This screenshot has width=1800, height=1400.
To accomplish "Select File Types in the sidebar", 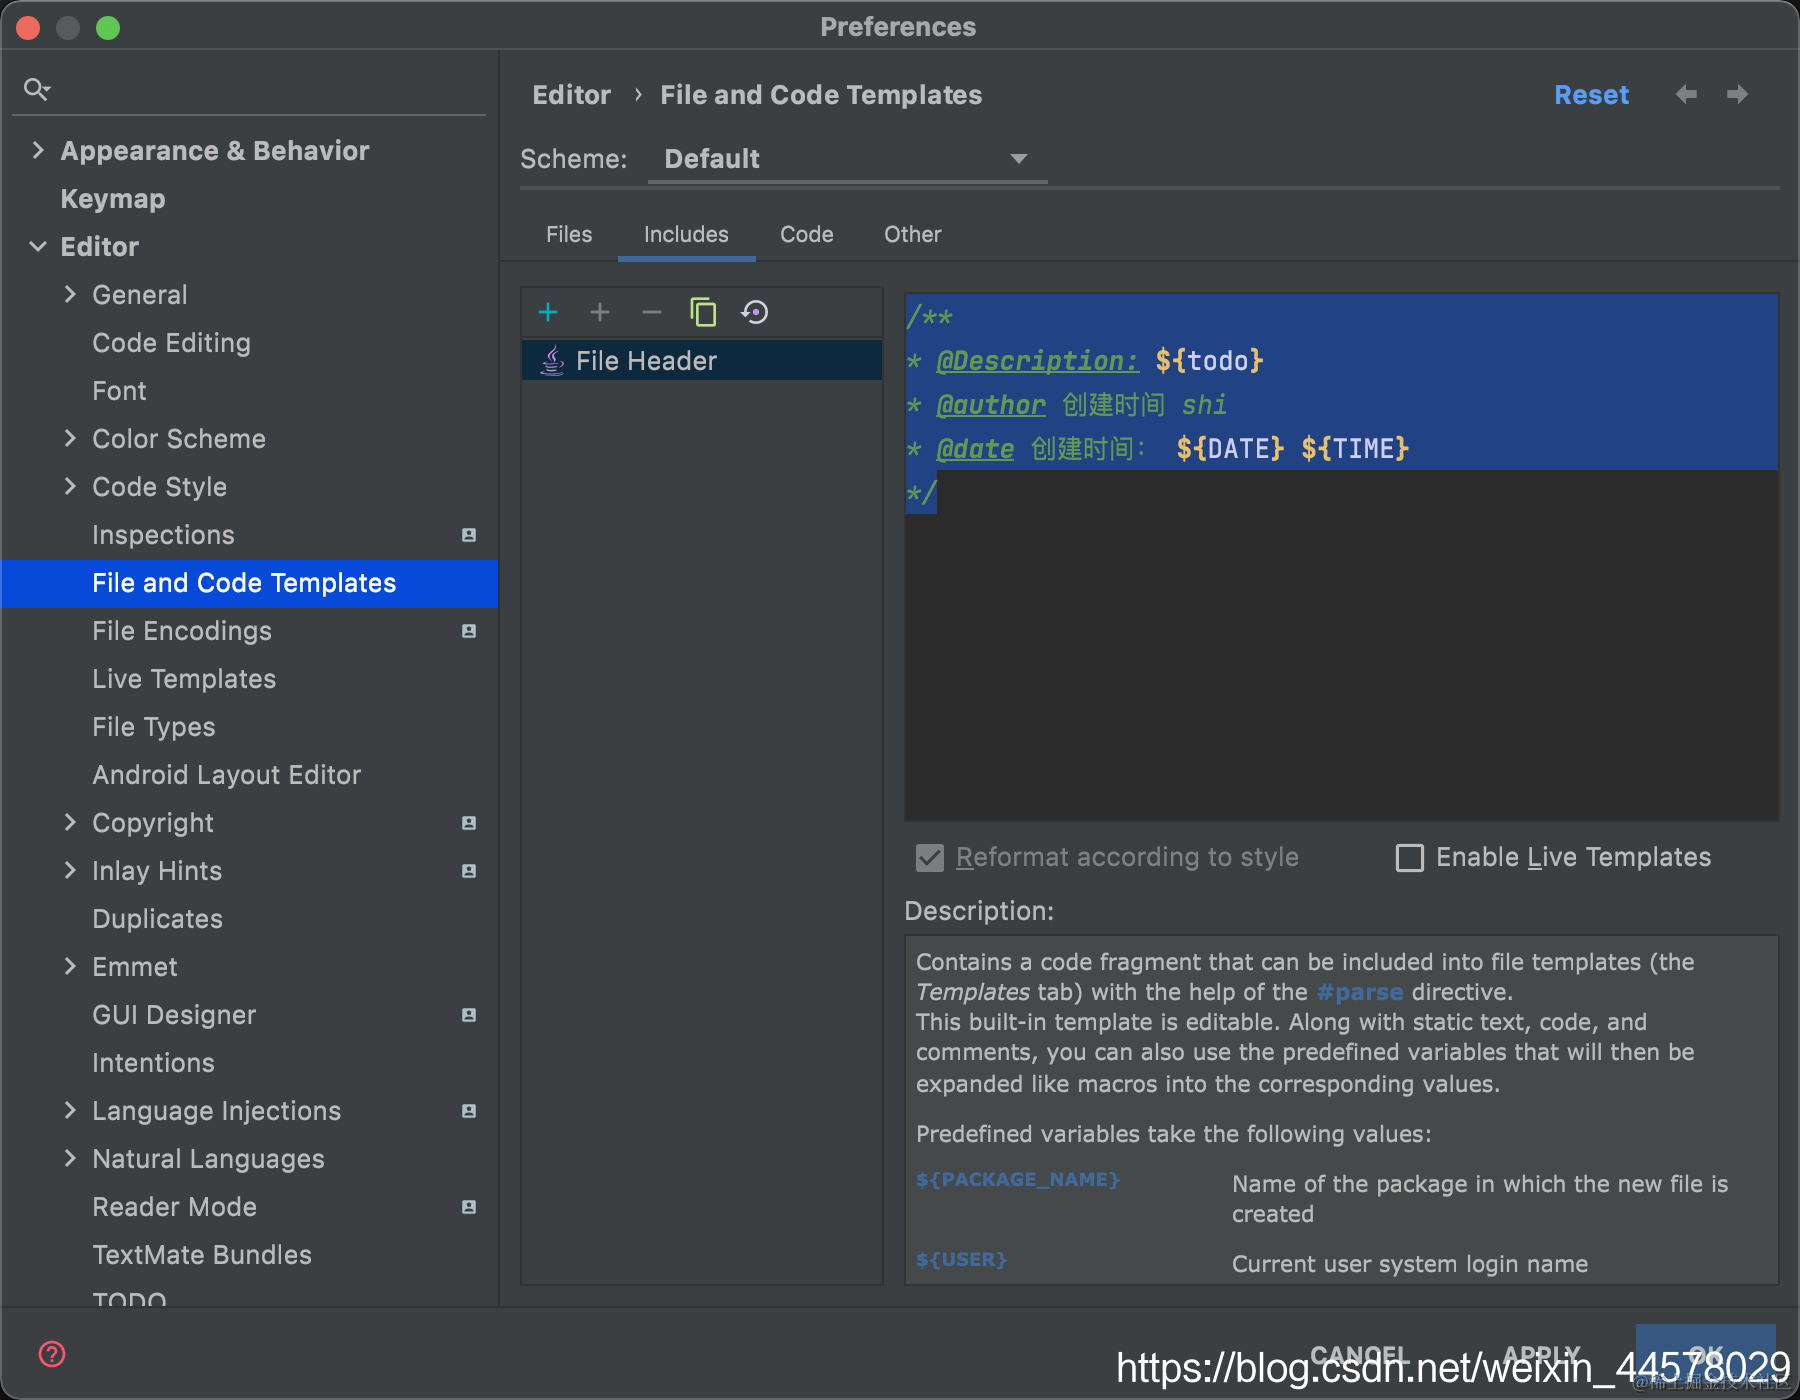I will (154, 727).
